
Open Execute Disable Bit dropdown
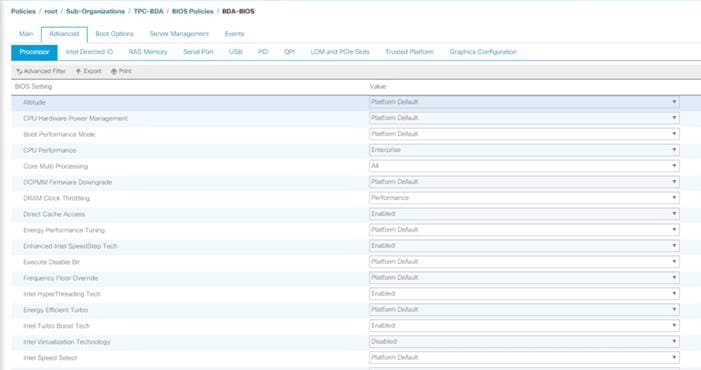point(524,262)
